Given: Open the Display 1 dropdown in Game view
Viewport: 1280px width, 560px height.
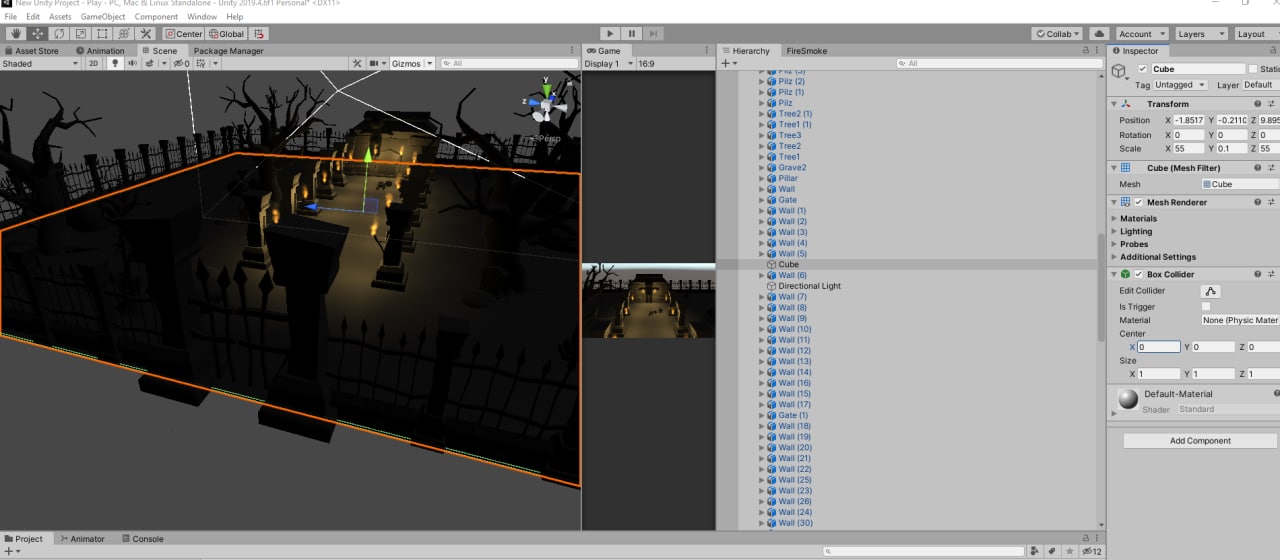Looking at the screenshot, I should point(608,63).
